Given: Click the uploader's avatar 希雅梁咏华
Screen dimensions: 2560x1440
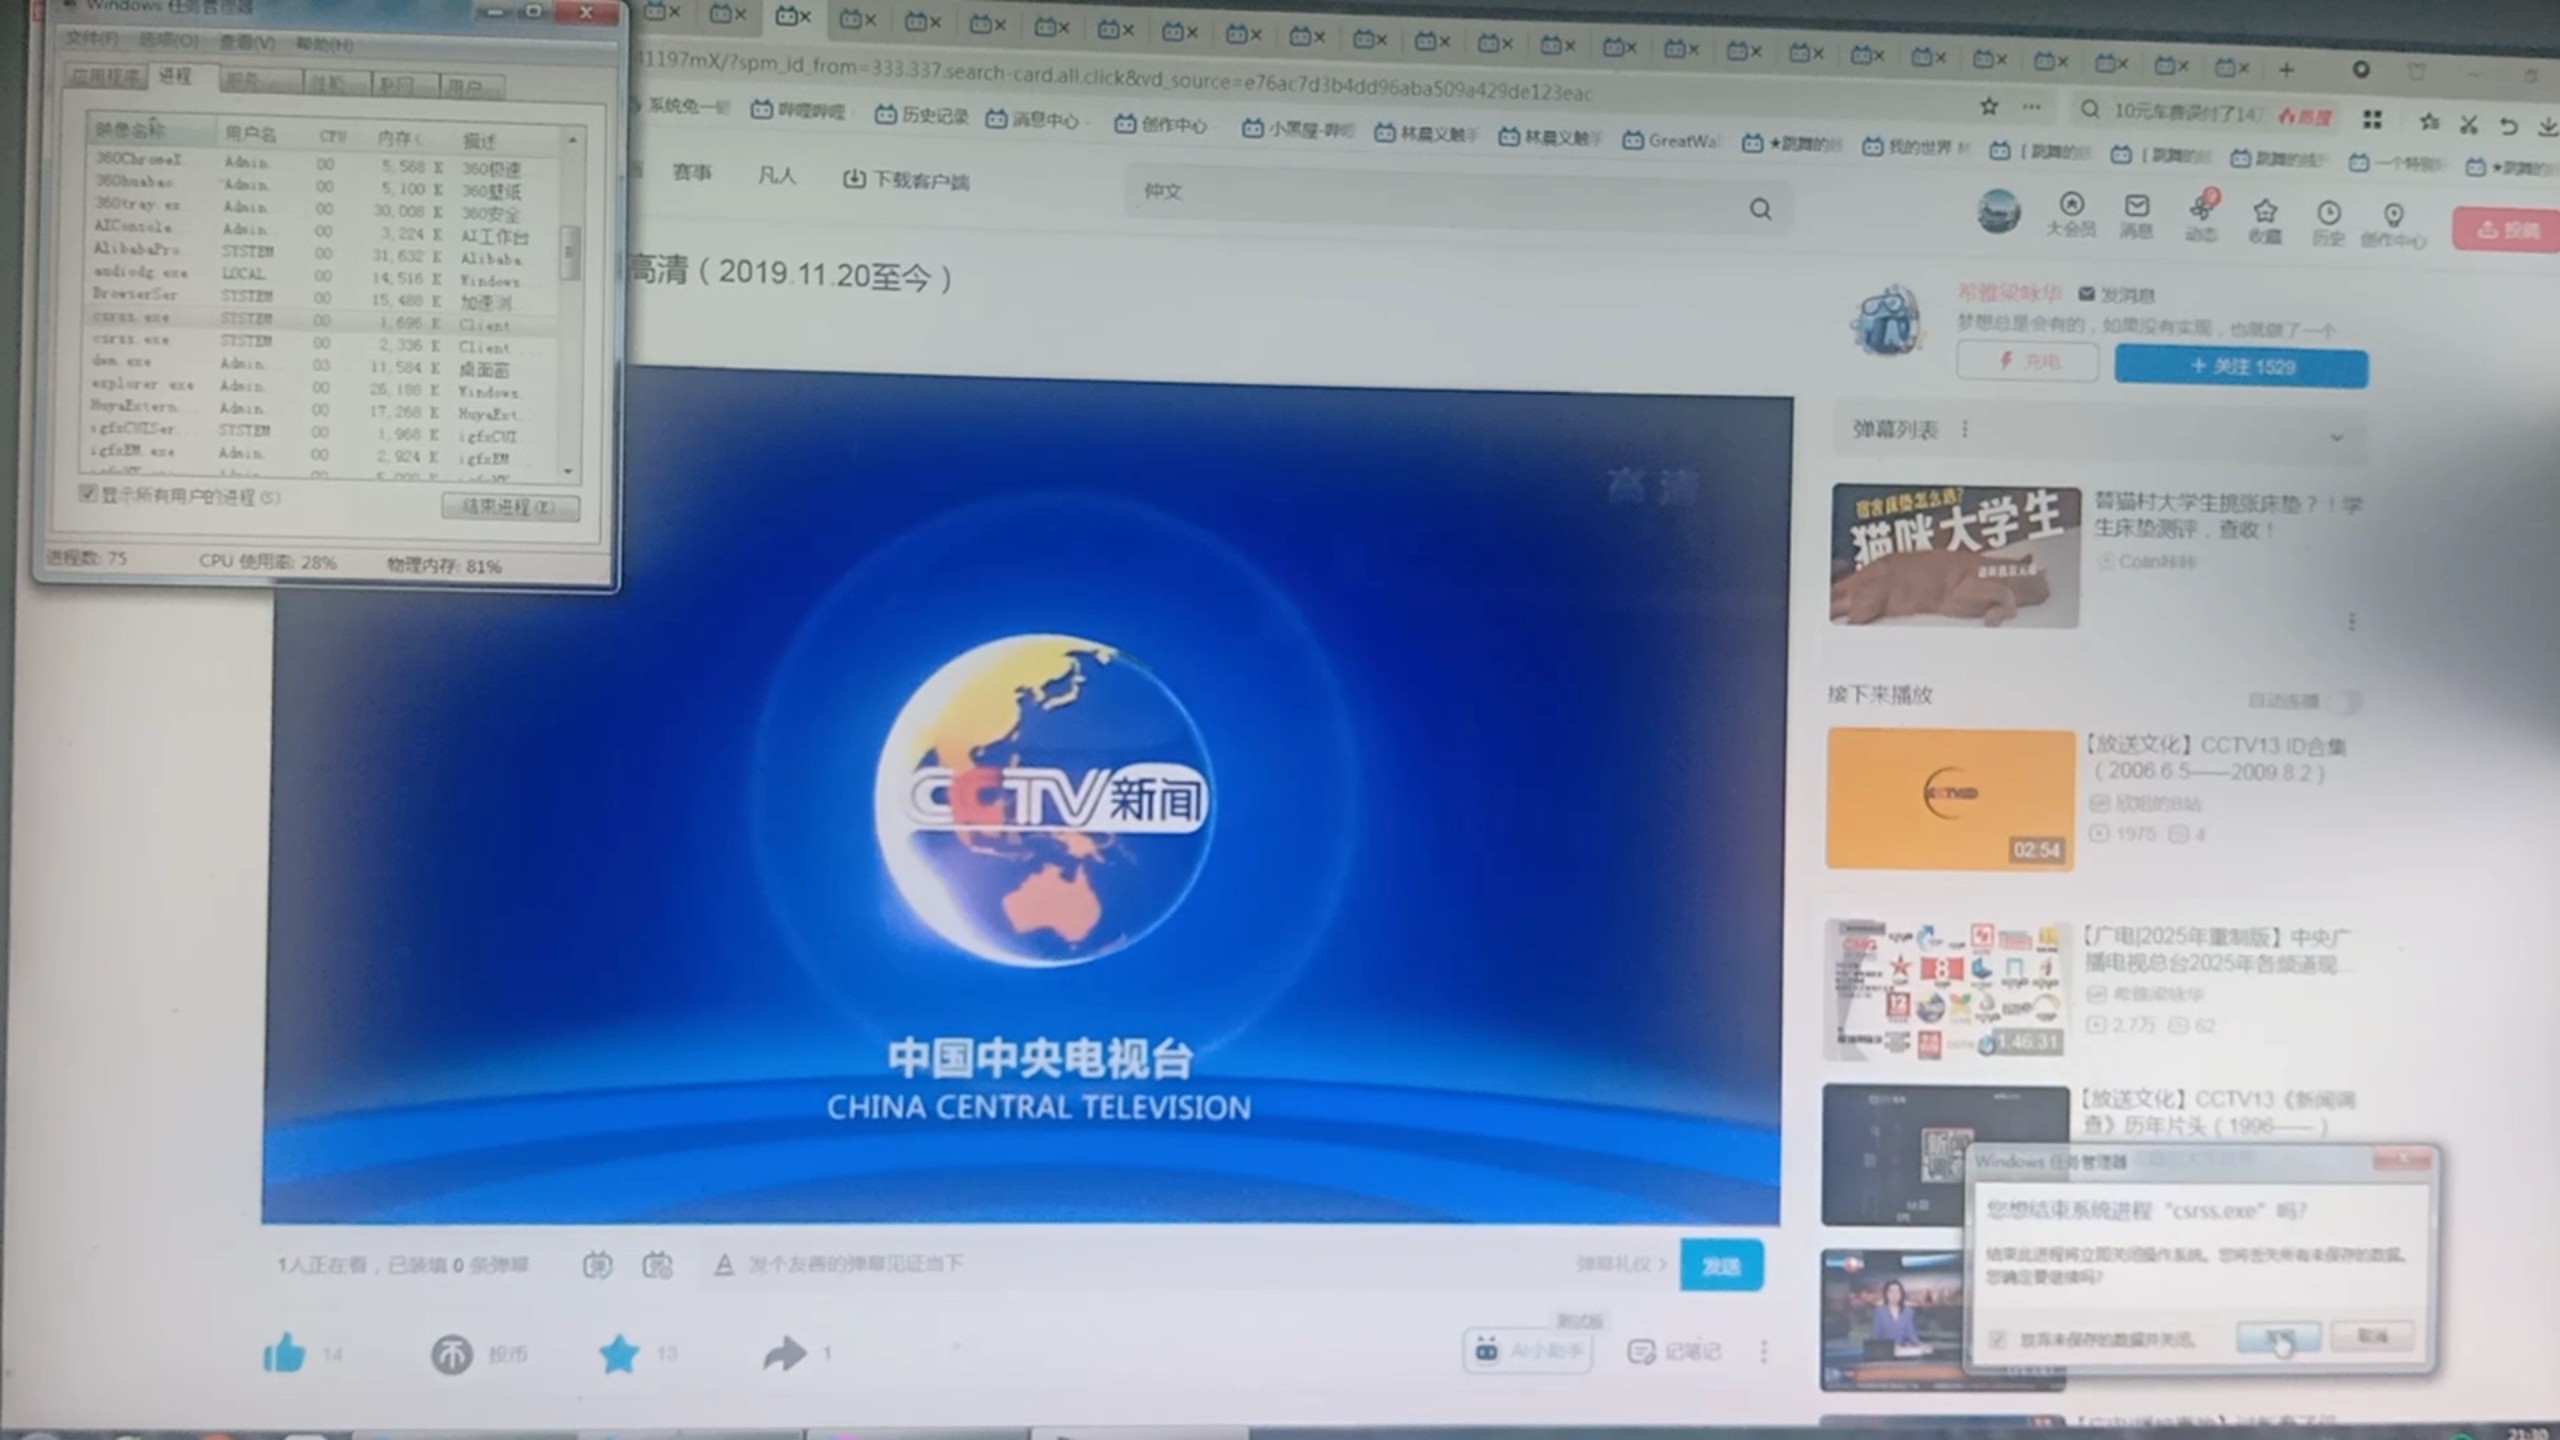Looking at the screenshot, I should point(1885,320).
